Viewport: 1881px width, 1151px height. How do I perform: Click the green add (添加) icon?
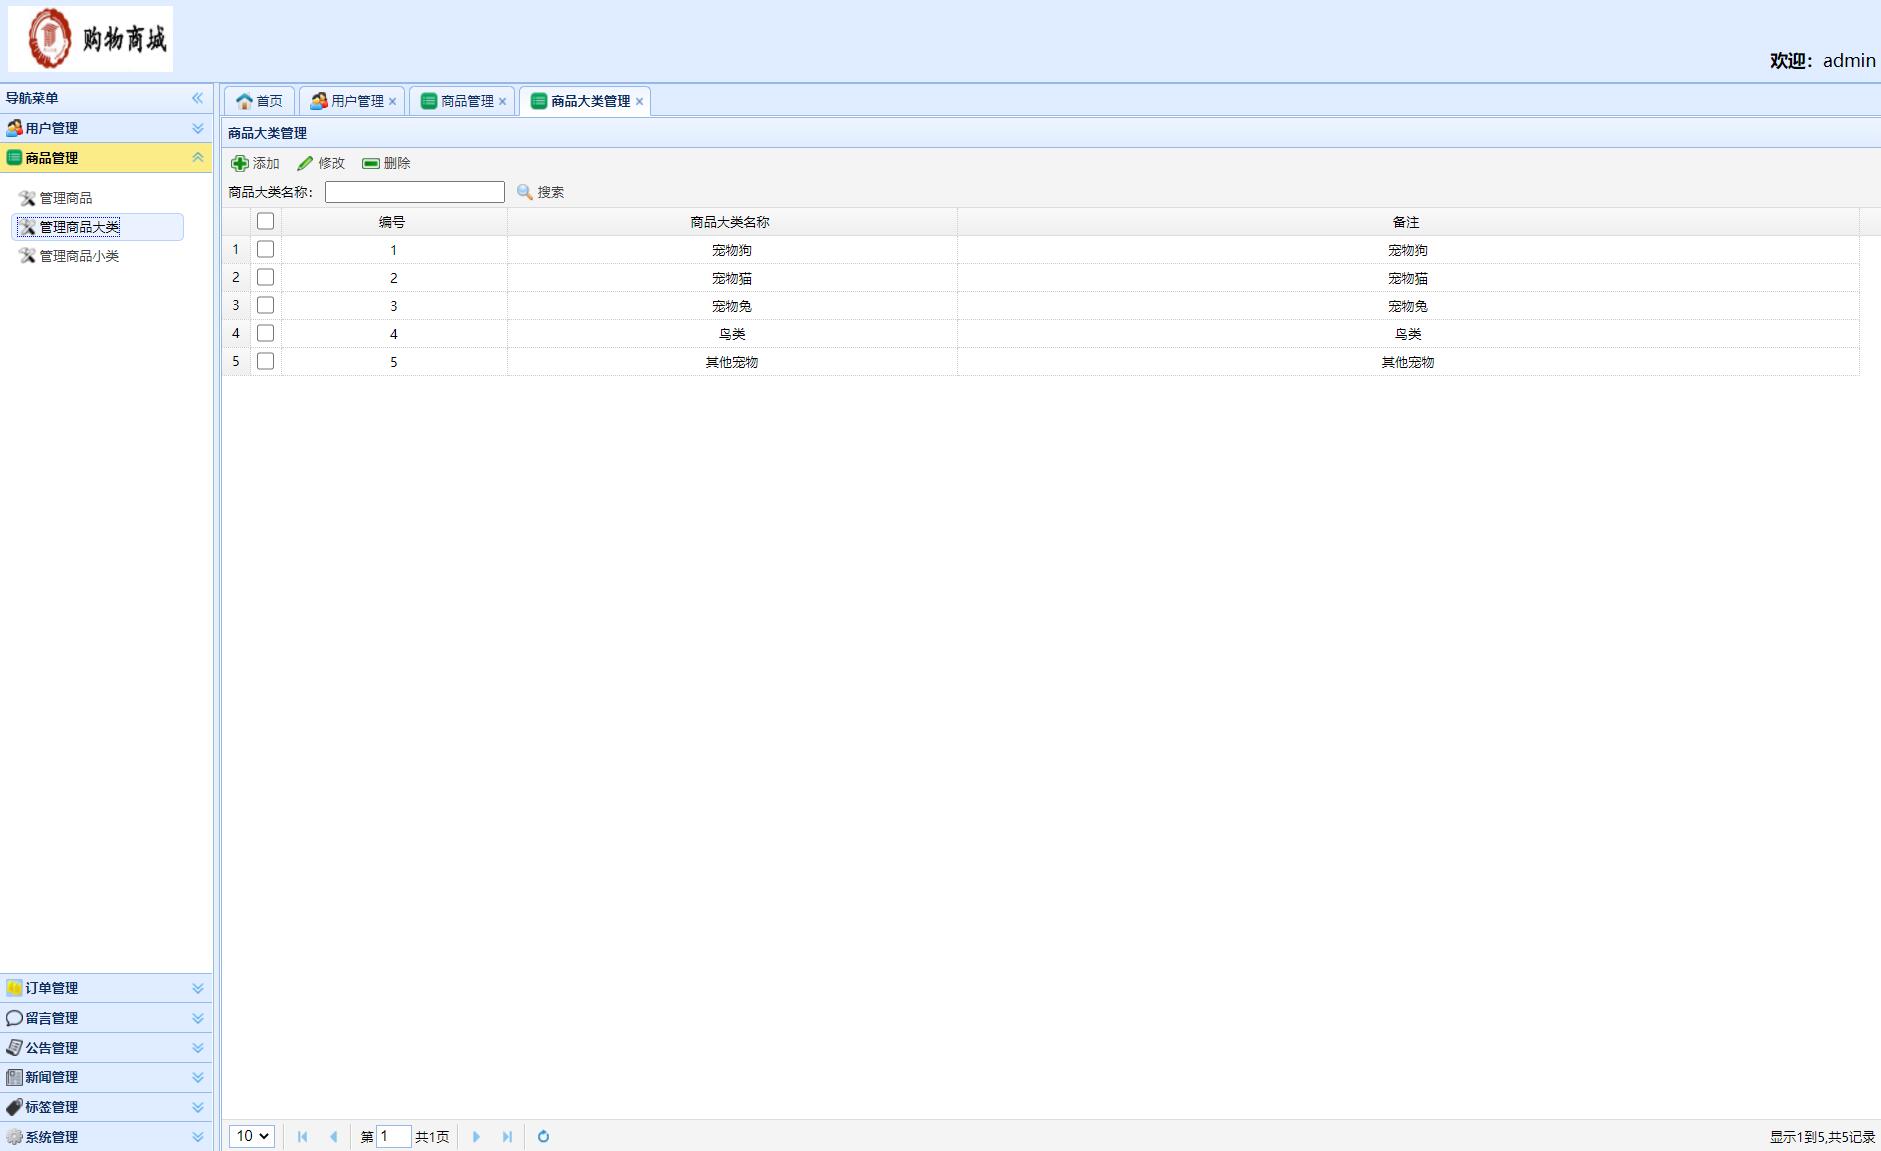[240, 163]
